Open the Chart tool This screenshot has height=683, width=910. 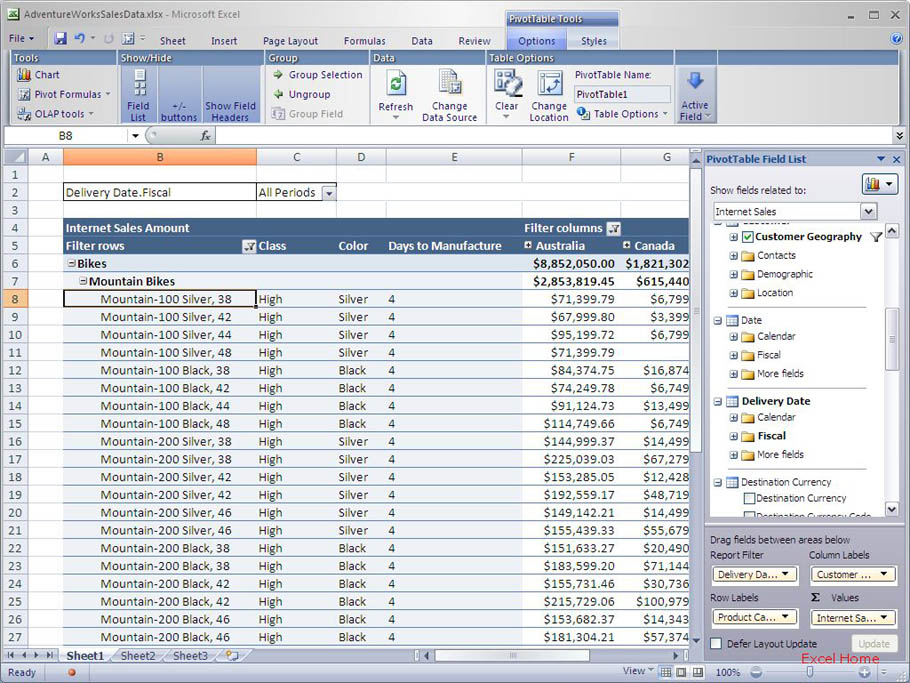point(38,75)
